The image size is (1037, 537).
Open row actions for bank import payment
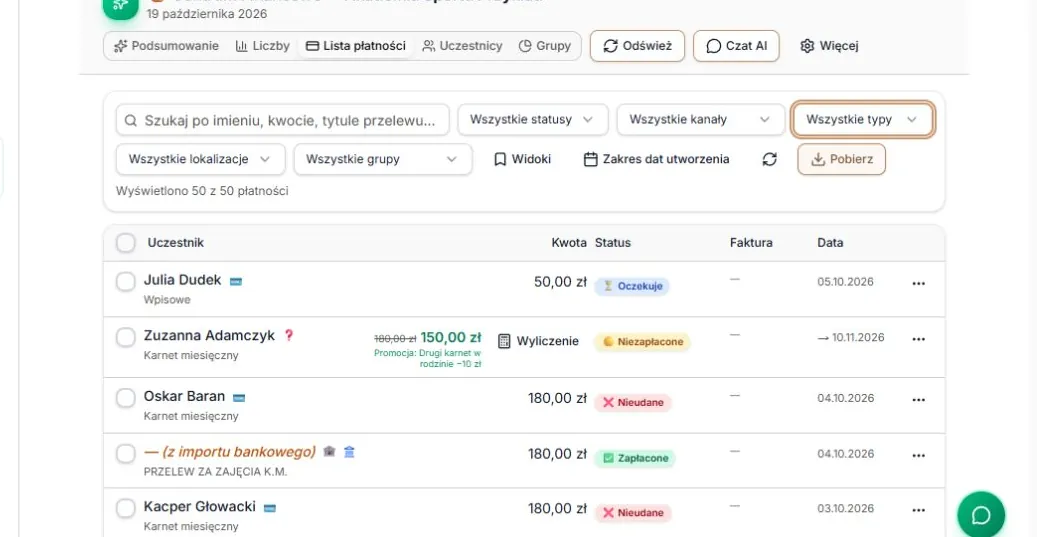(x=919, y=455)
